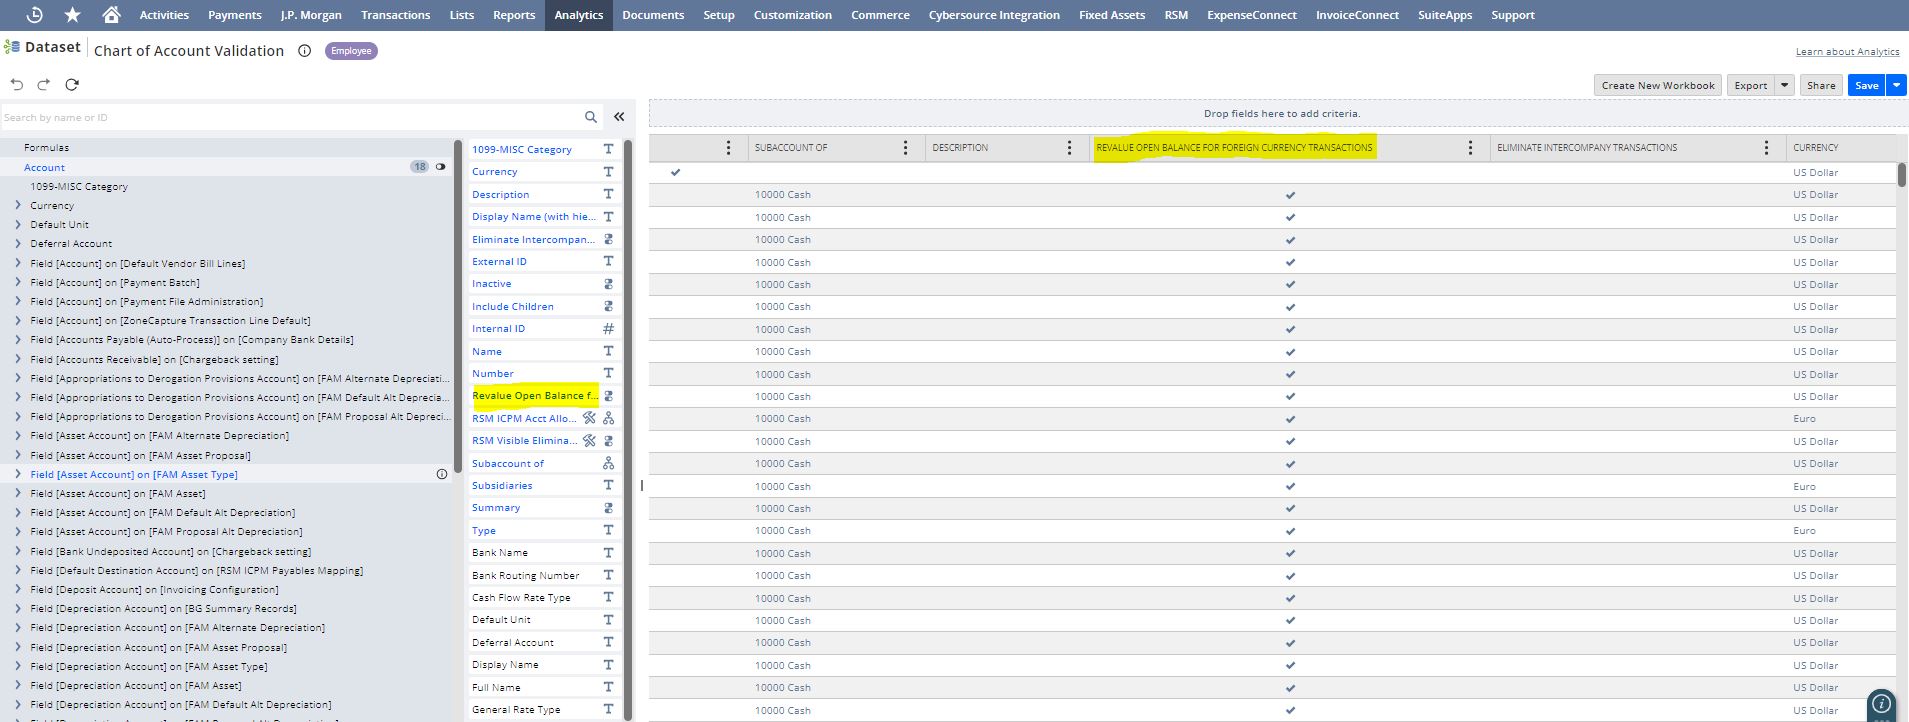
Task: Open Description column options menu
Action: click(x=1069, y=148)
